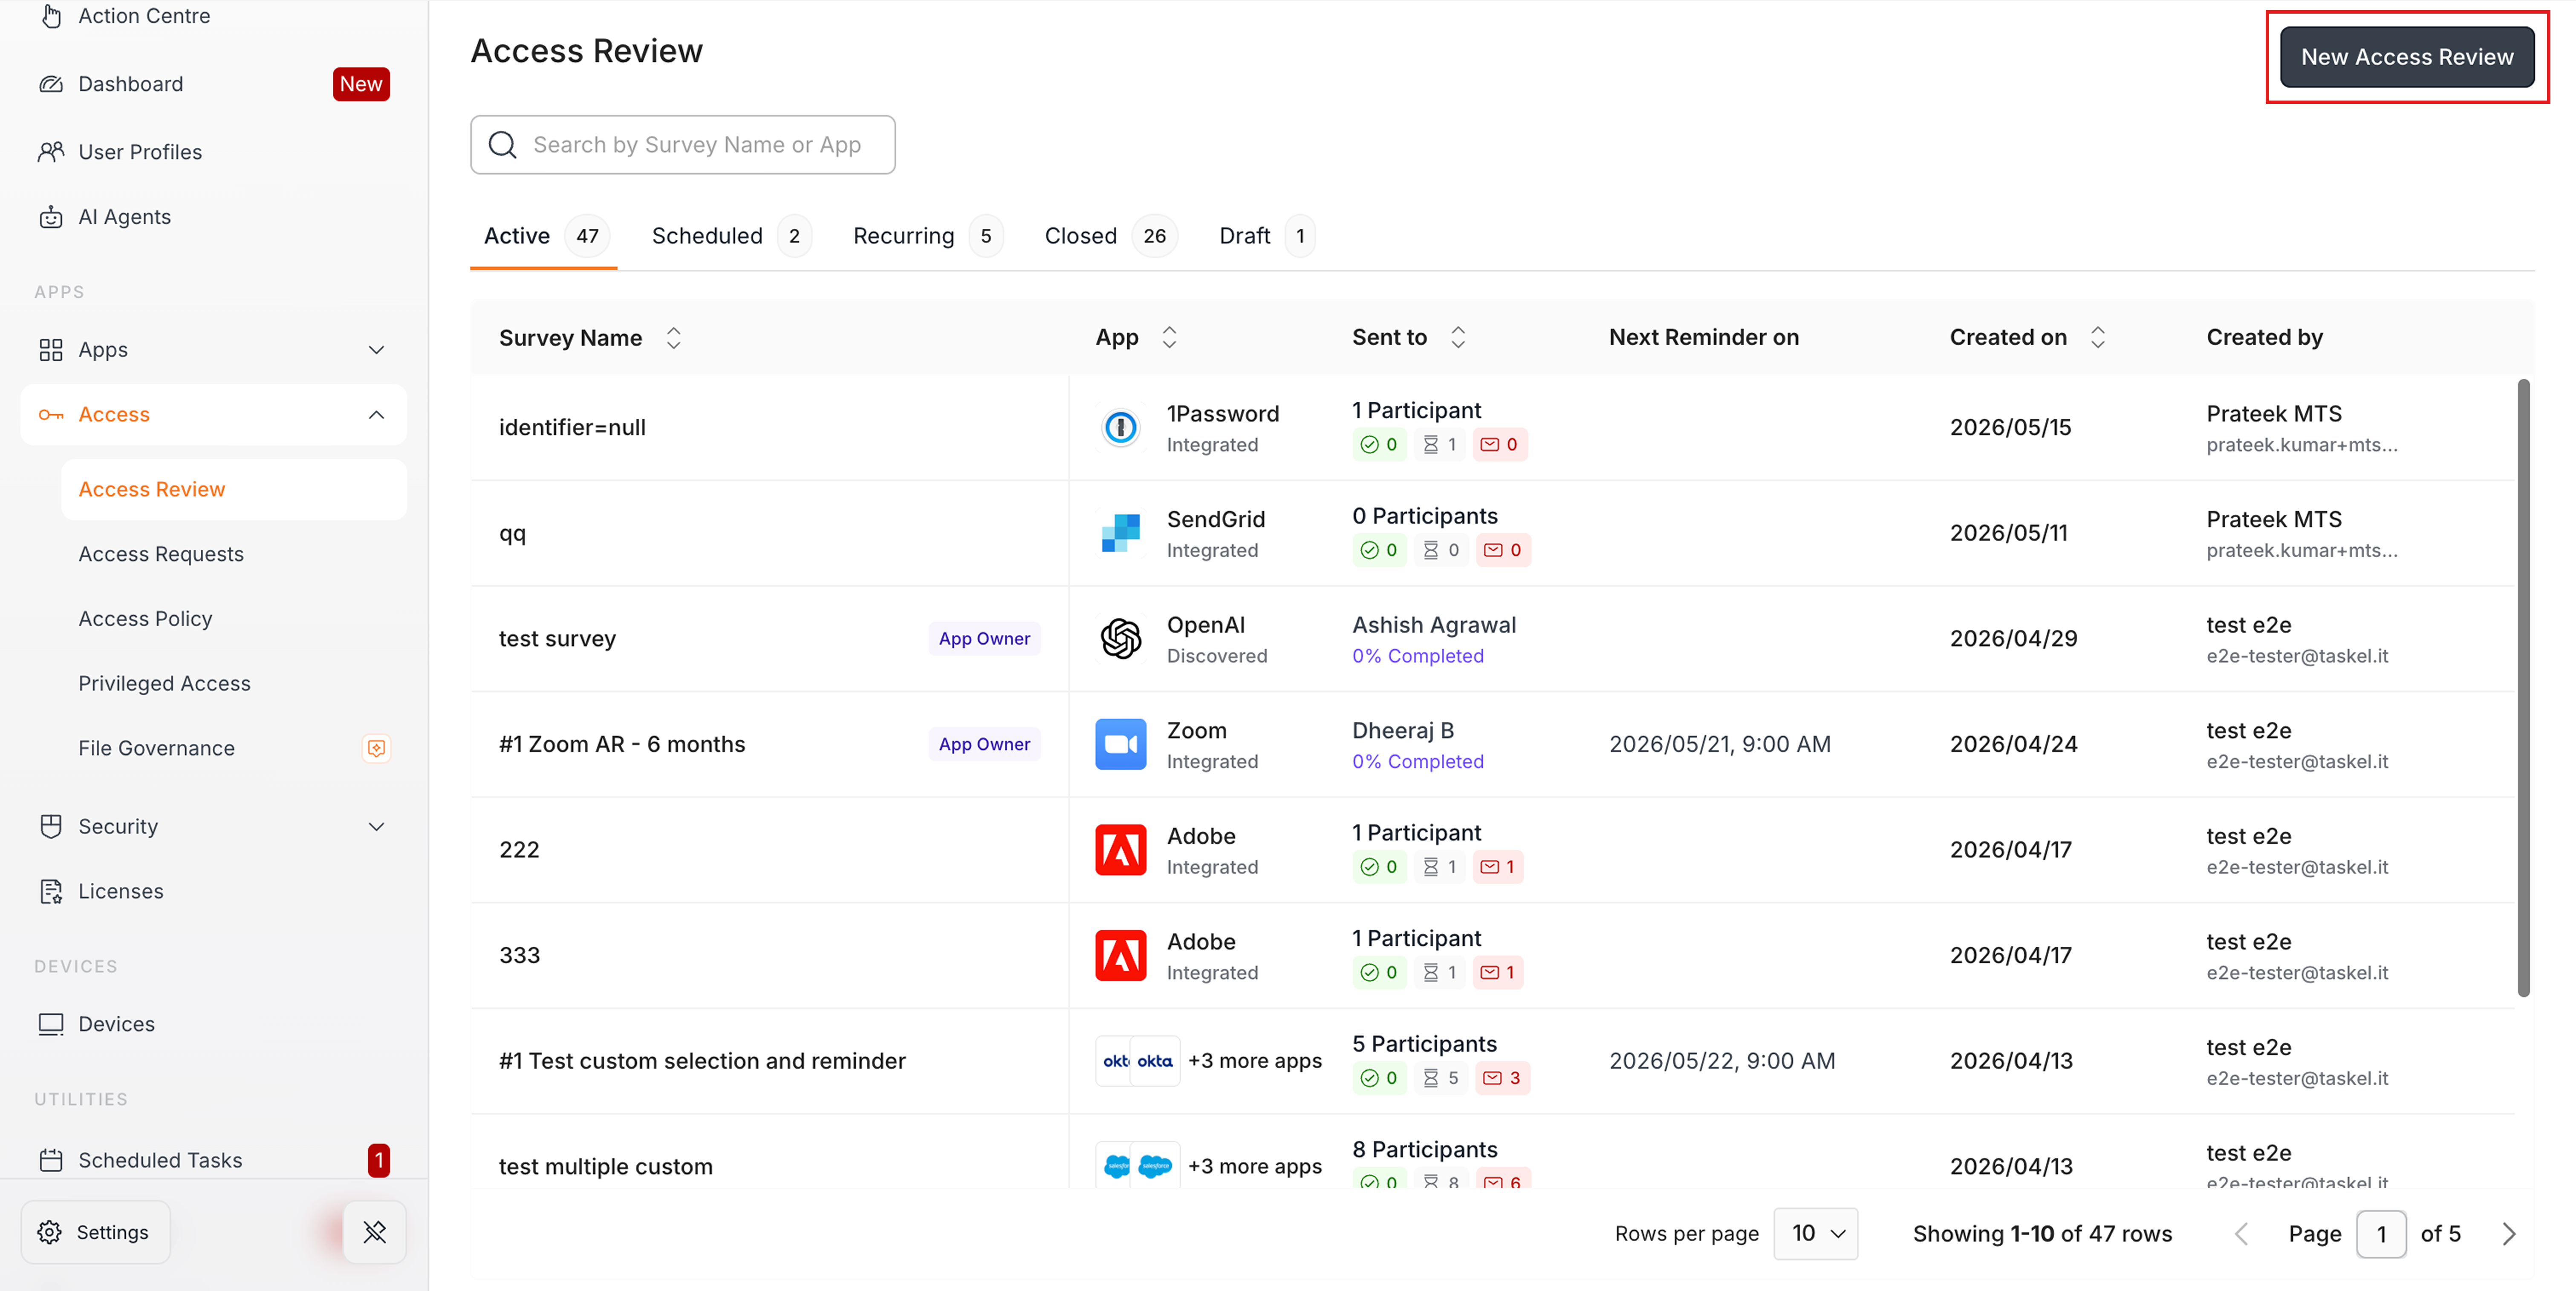Click the App Owner tag on test survey
The image size is (2576, 1291).
(984, 639)
